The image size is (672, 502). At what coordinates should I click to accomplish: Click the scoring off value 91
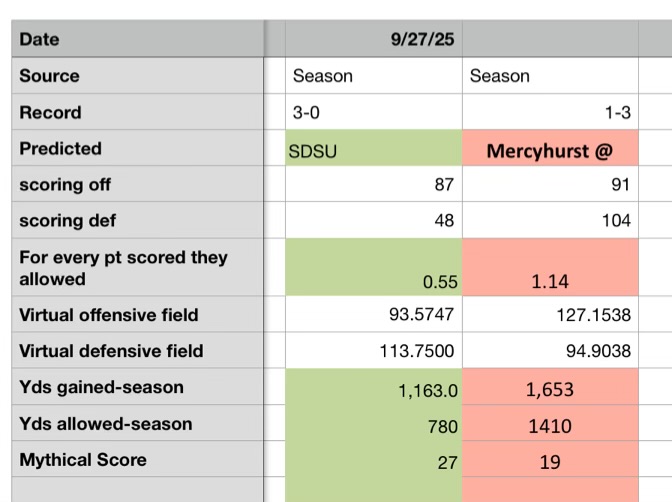[551, 185]
